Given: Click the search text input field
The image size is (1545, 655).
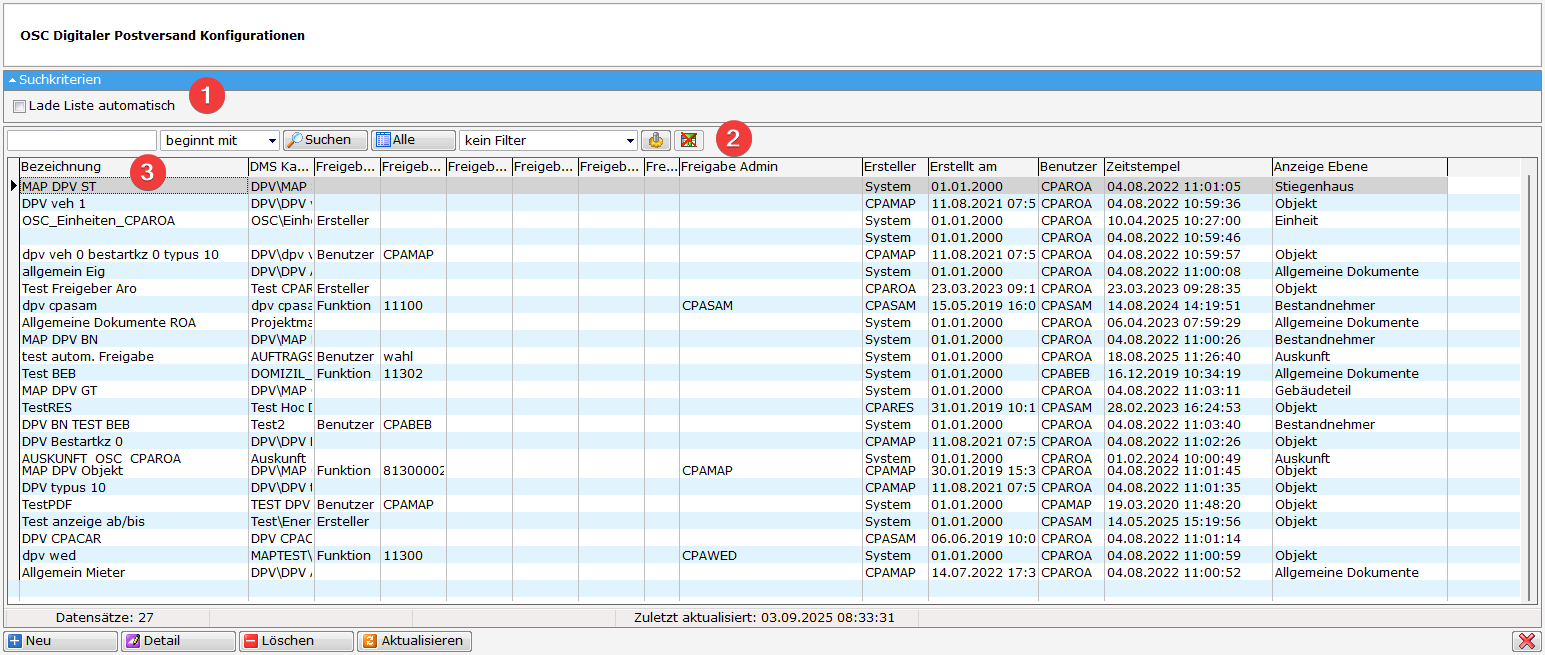Looking at the screenshot, I should [81, 141].
